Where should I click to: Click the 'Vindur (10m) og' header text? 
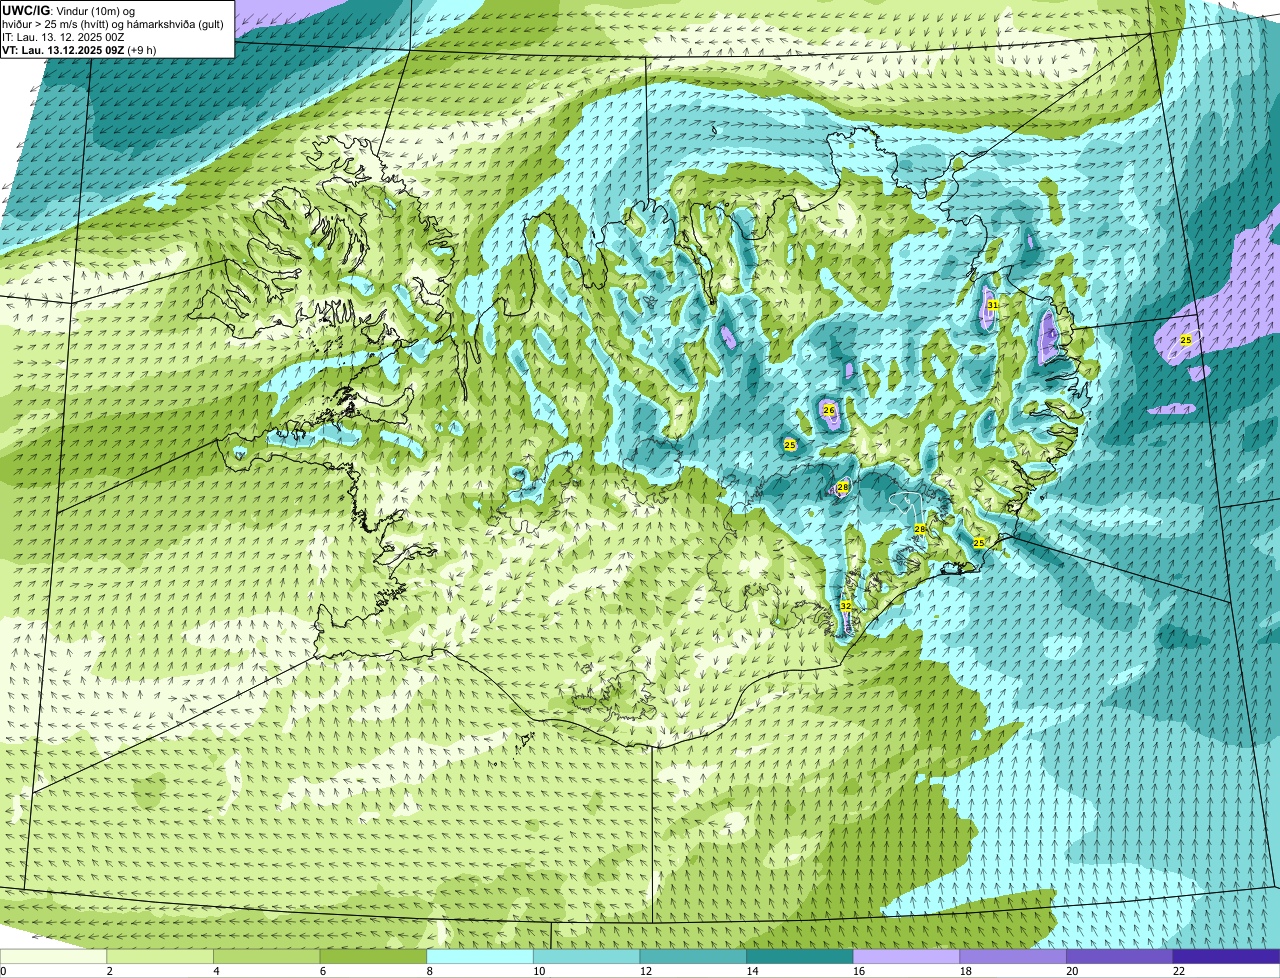[x=94, y=10]
